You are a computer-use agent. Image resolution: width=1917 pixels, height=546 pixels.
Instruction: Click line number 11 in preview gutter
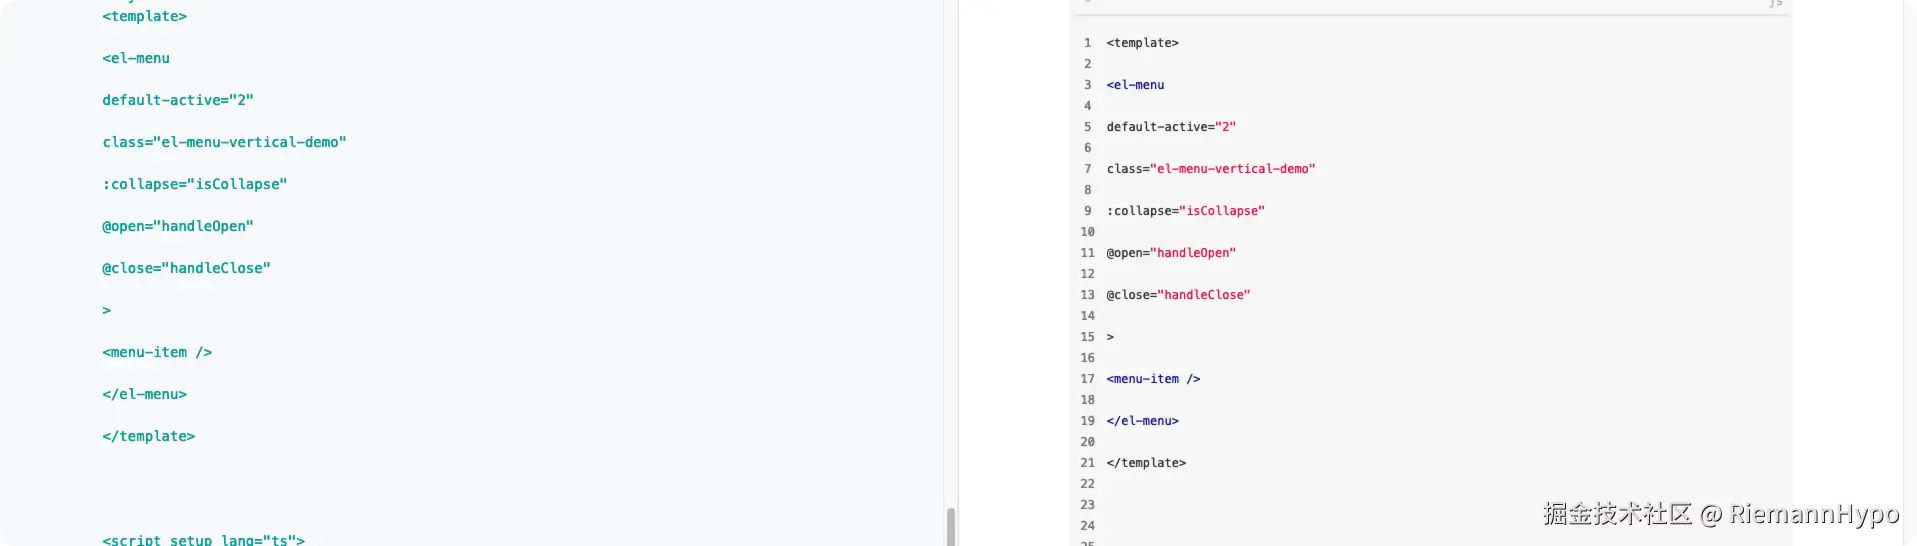pyautogui.click(x=1087, y=253)
